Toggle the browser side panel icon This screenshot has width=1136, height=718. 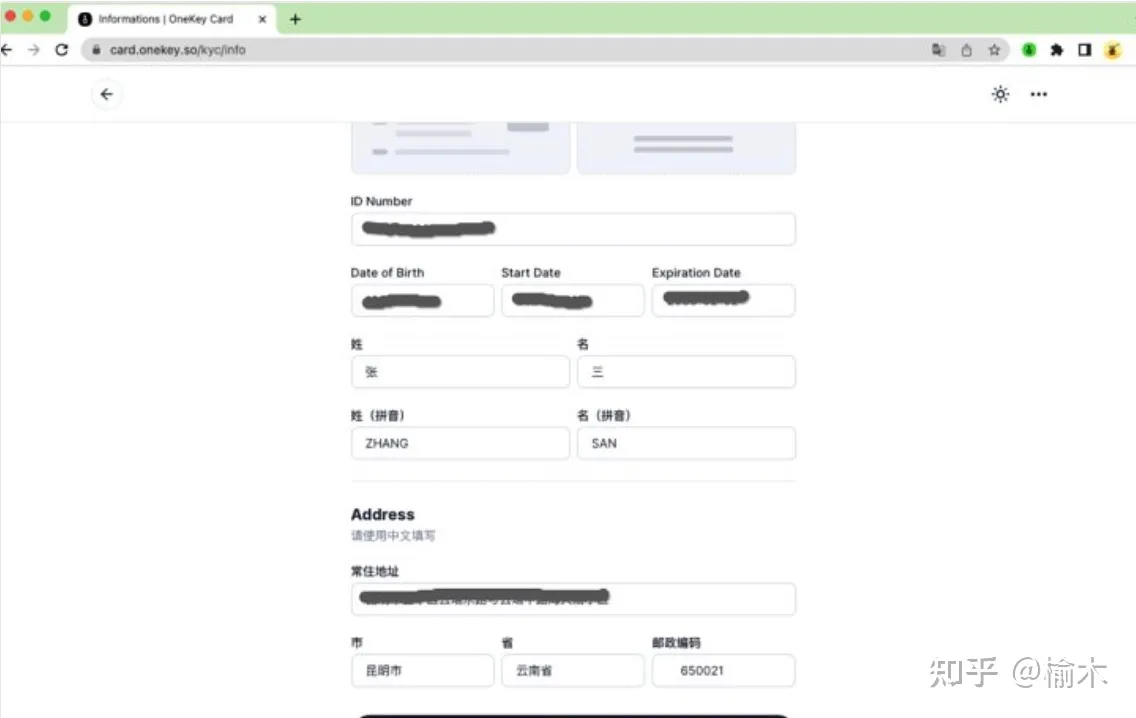point(1085,50)
